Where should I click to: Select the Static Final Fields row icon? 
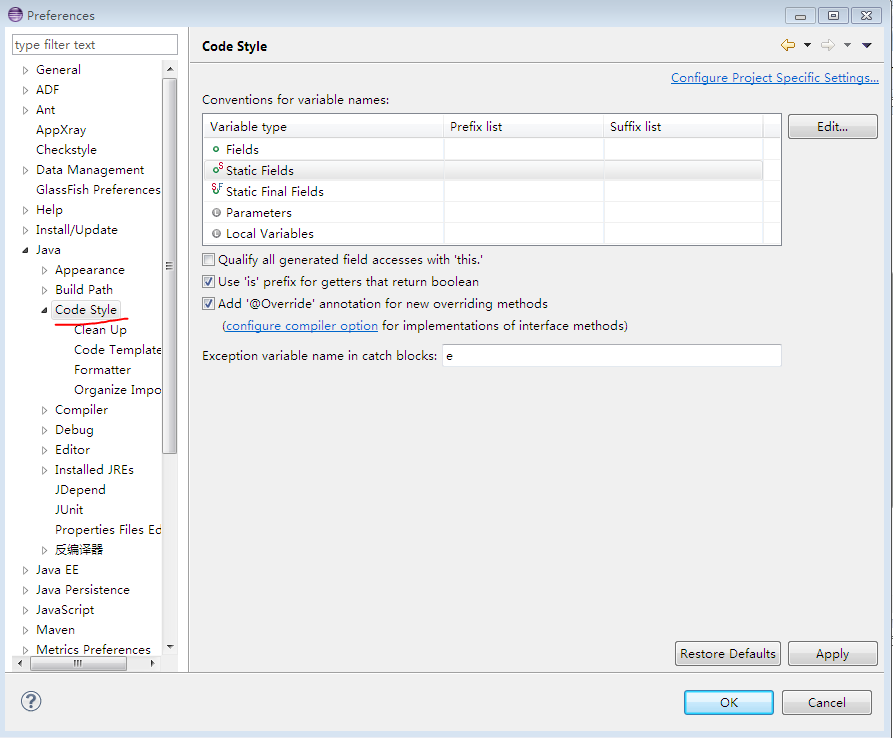[217, 189]
